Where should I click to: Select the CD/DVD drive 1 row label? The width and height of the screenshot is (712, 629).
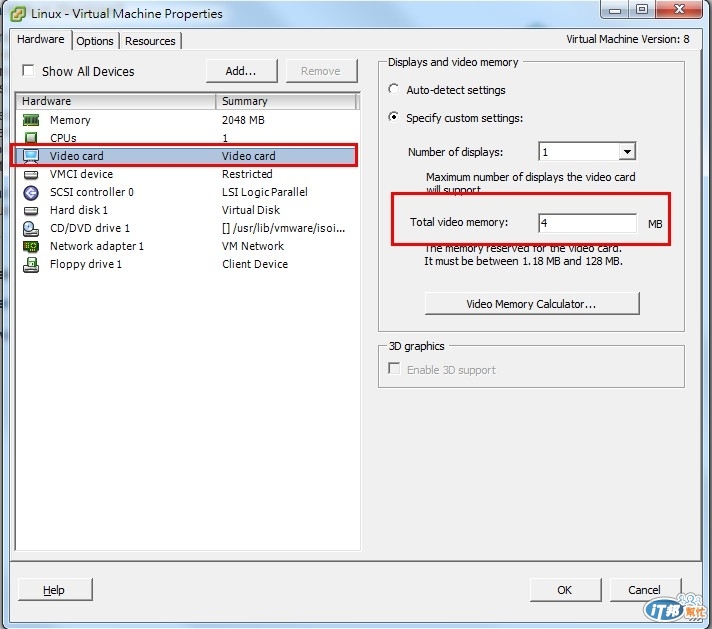click(x=90, y=228)
